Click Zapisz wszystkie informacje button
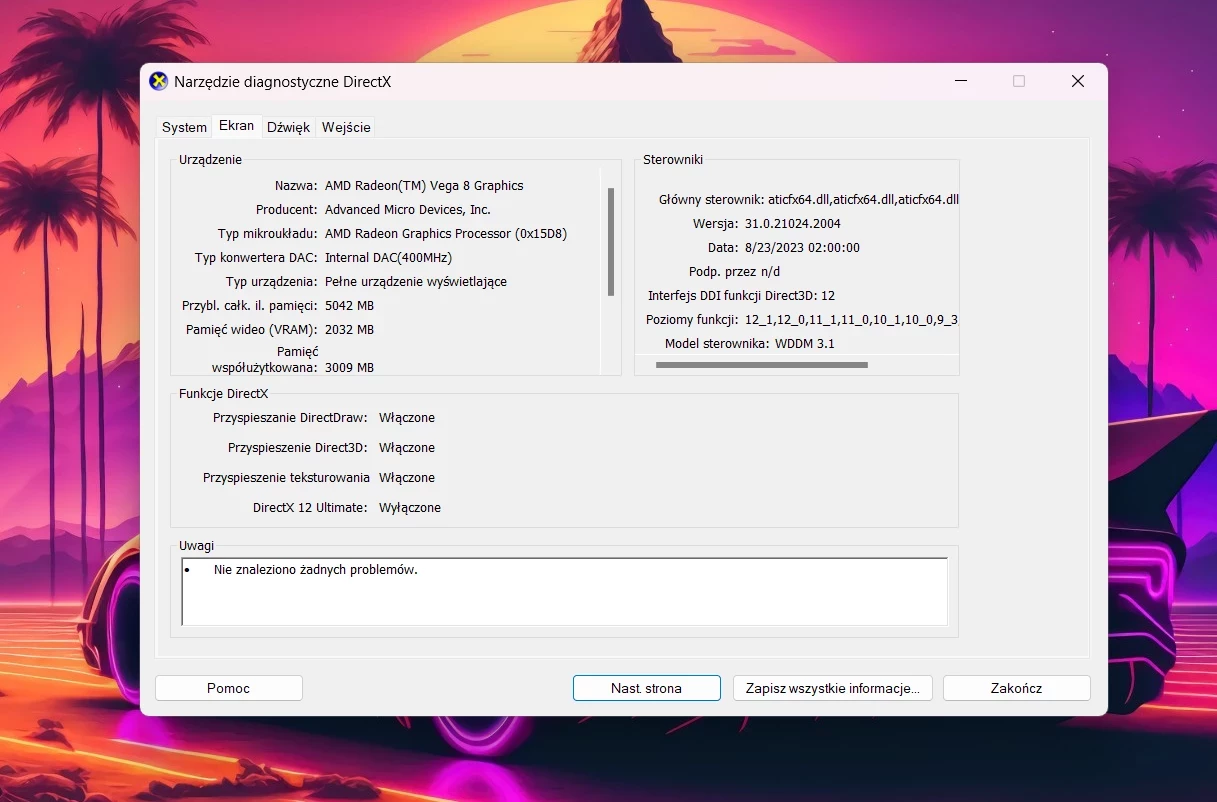This screenshot has width=1217, height=802. (x=833, y=688)
